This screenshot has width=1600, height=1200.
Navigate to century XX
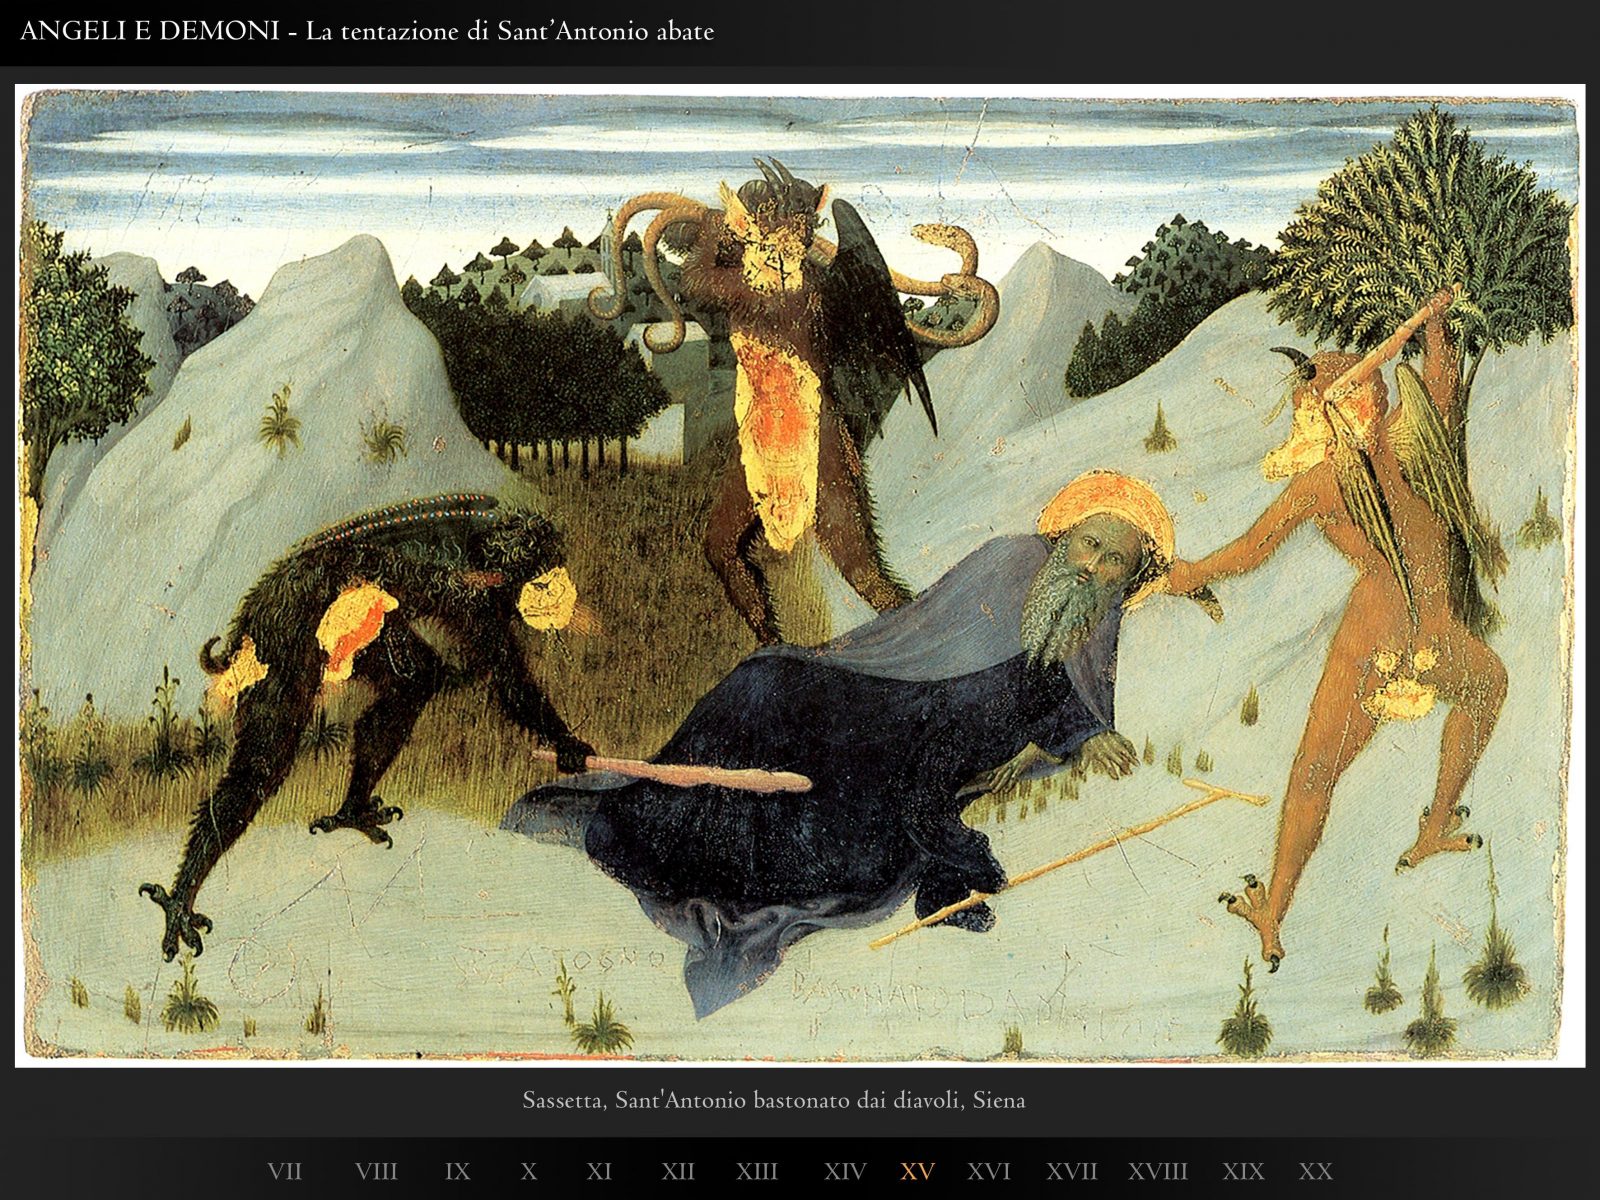point(1316,1171)
